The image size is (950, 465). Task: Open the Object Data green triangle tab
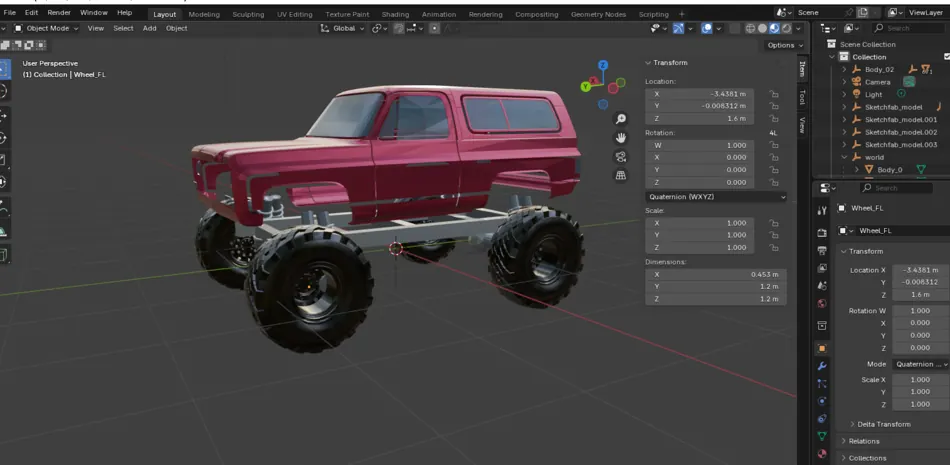(822, 437)
